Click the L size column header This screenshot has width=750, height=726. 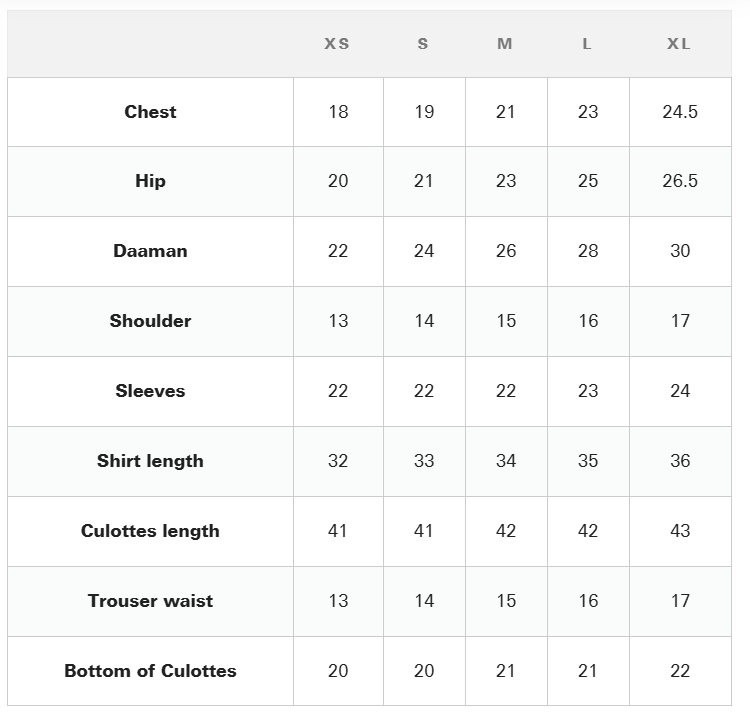[587, 44]
